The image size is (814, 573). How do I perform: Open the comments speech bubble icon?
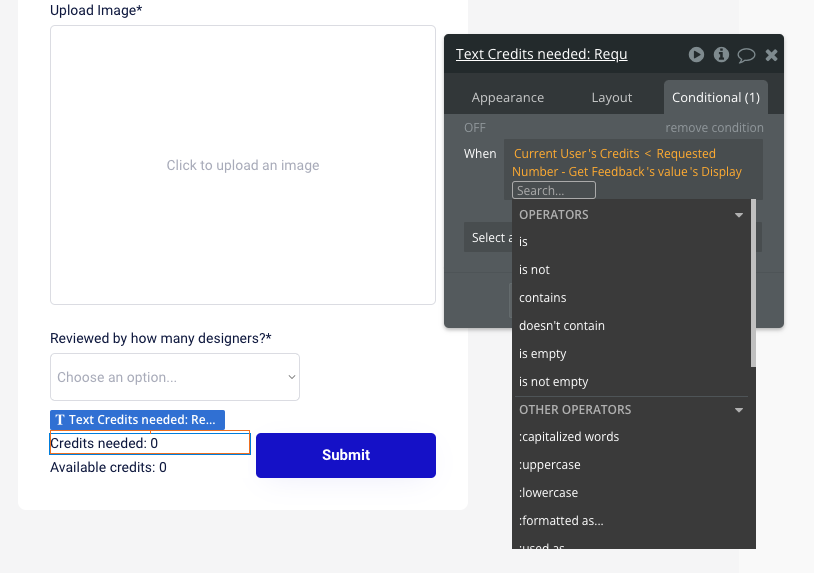(x=746, y=55)
